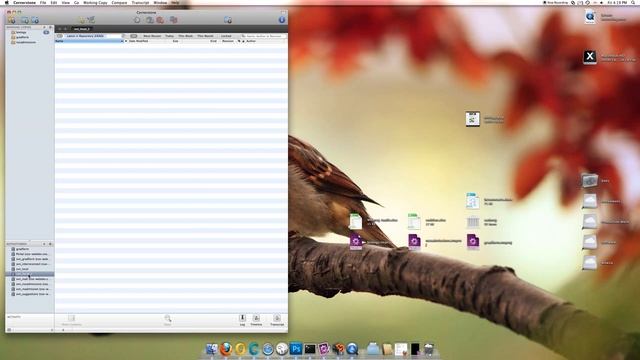
Task: Open the Transcript menu
Action: pyautogui.click(x=140, y=2)
